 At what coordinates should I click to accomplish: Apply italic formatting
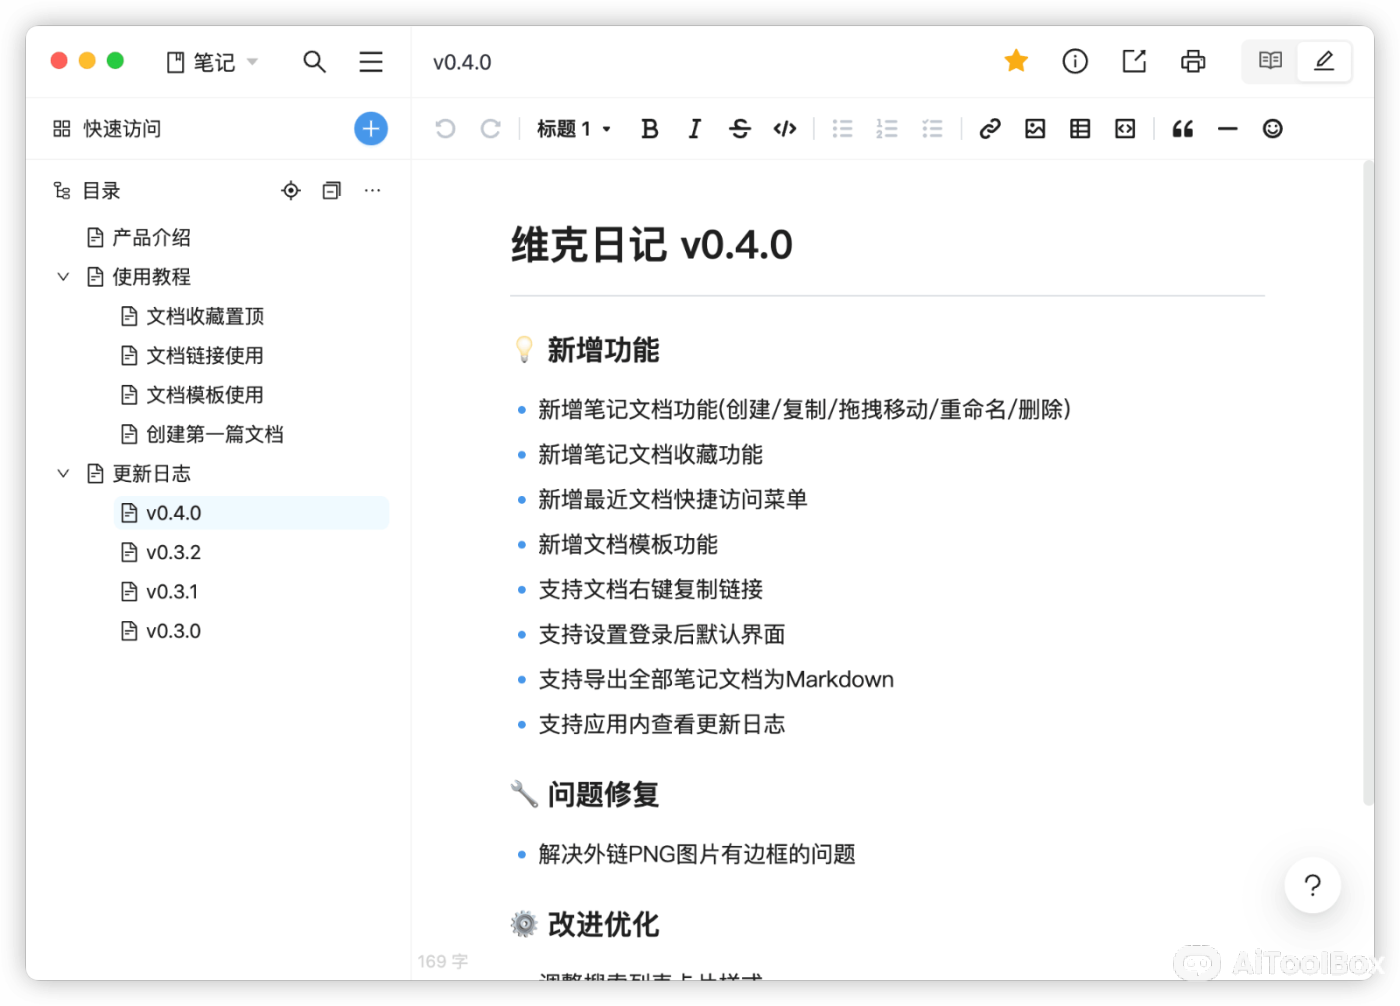(x=694, y=128)
